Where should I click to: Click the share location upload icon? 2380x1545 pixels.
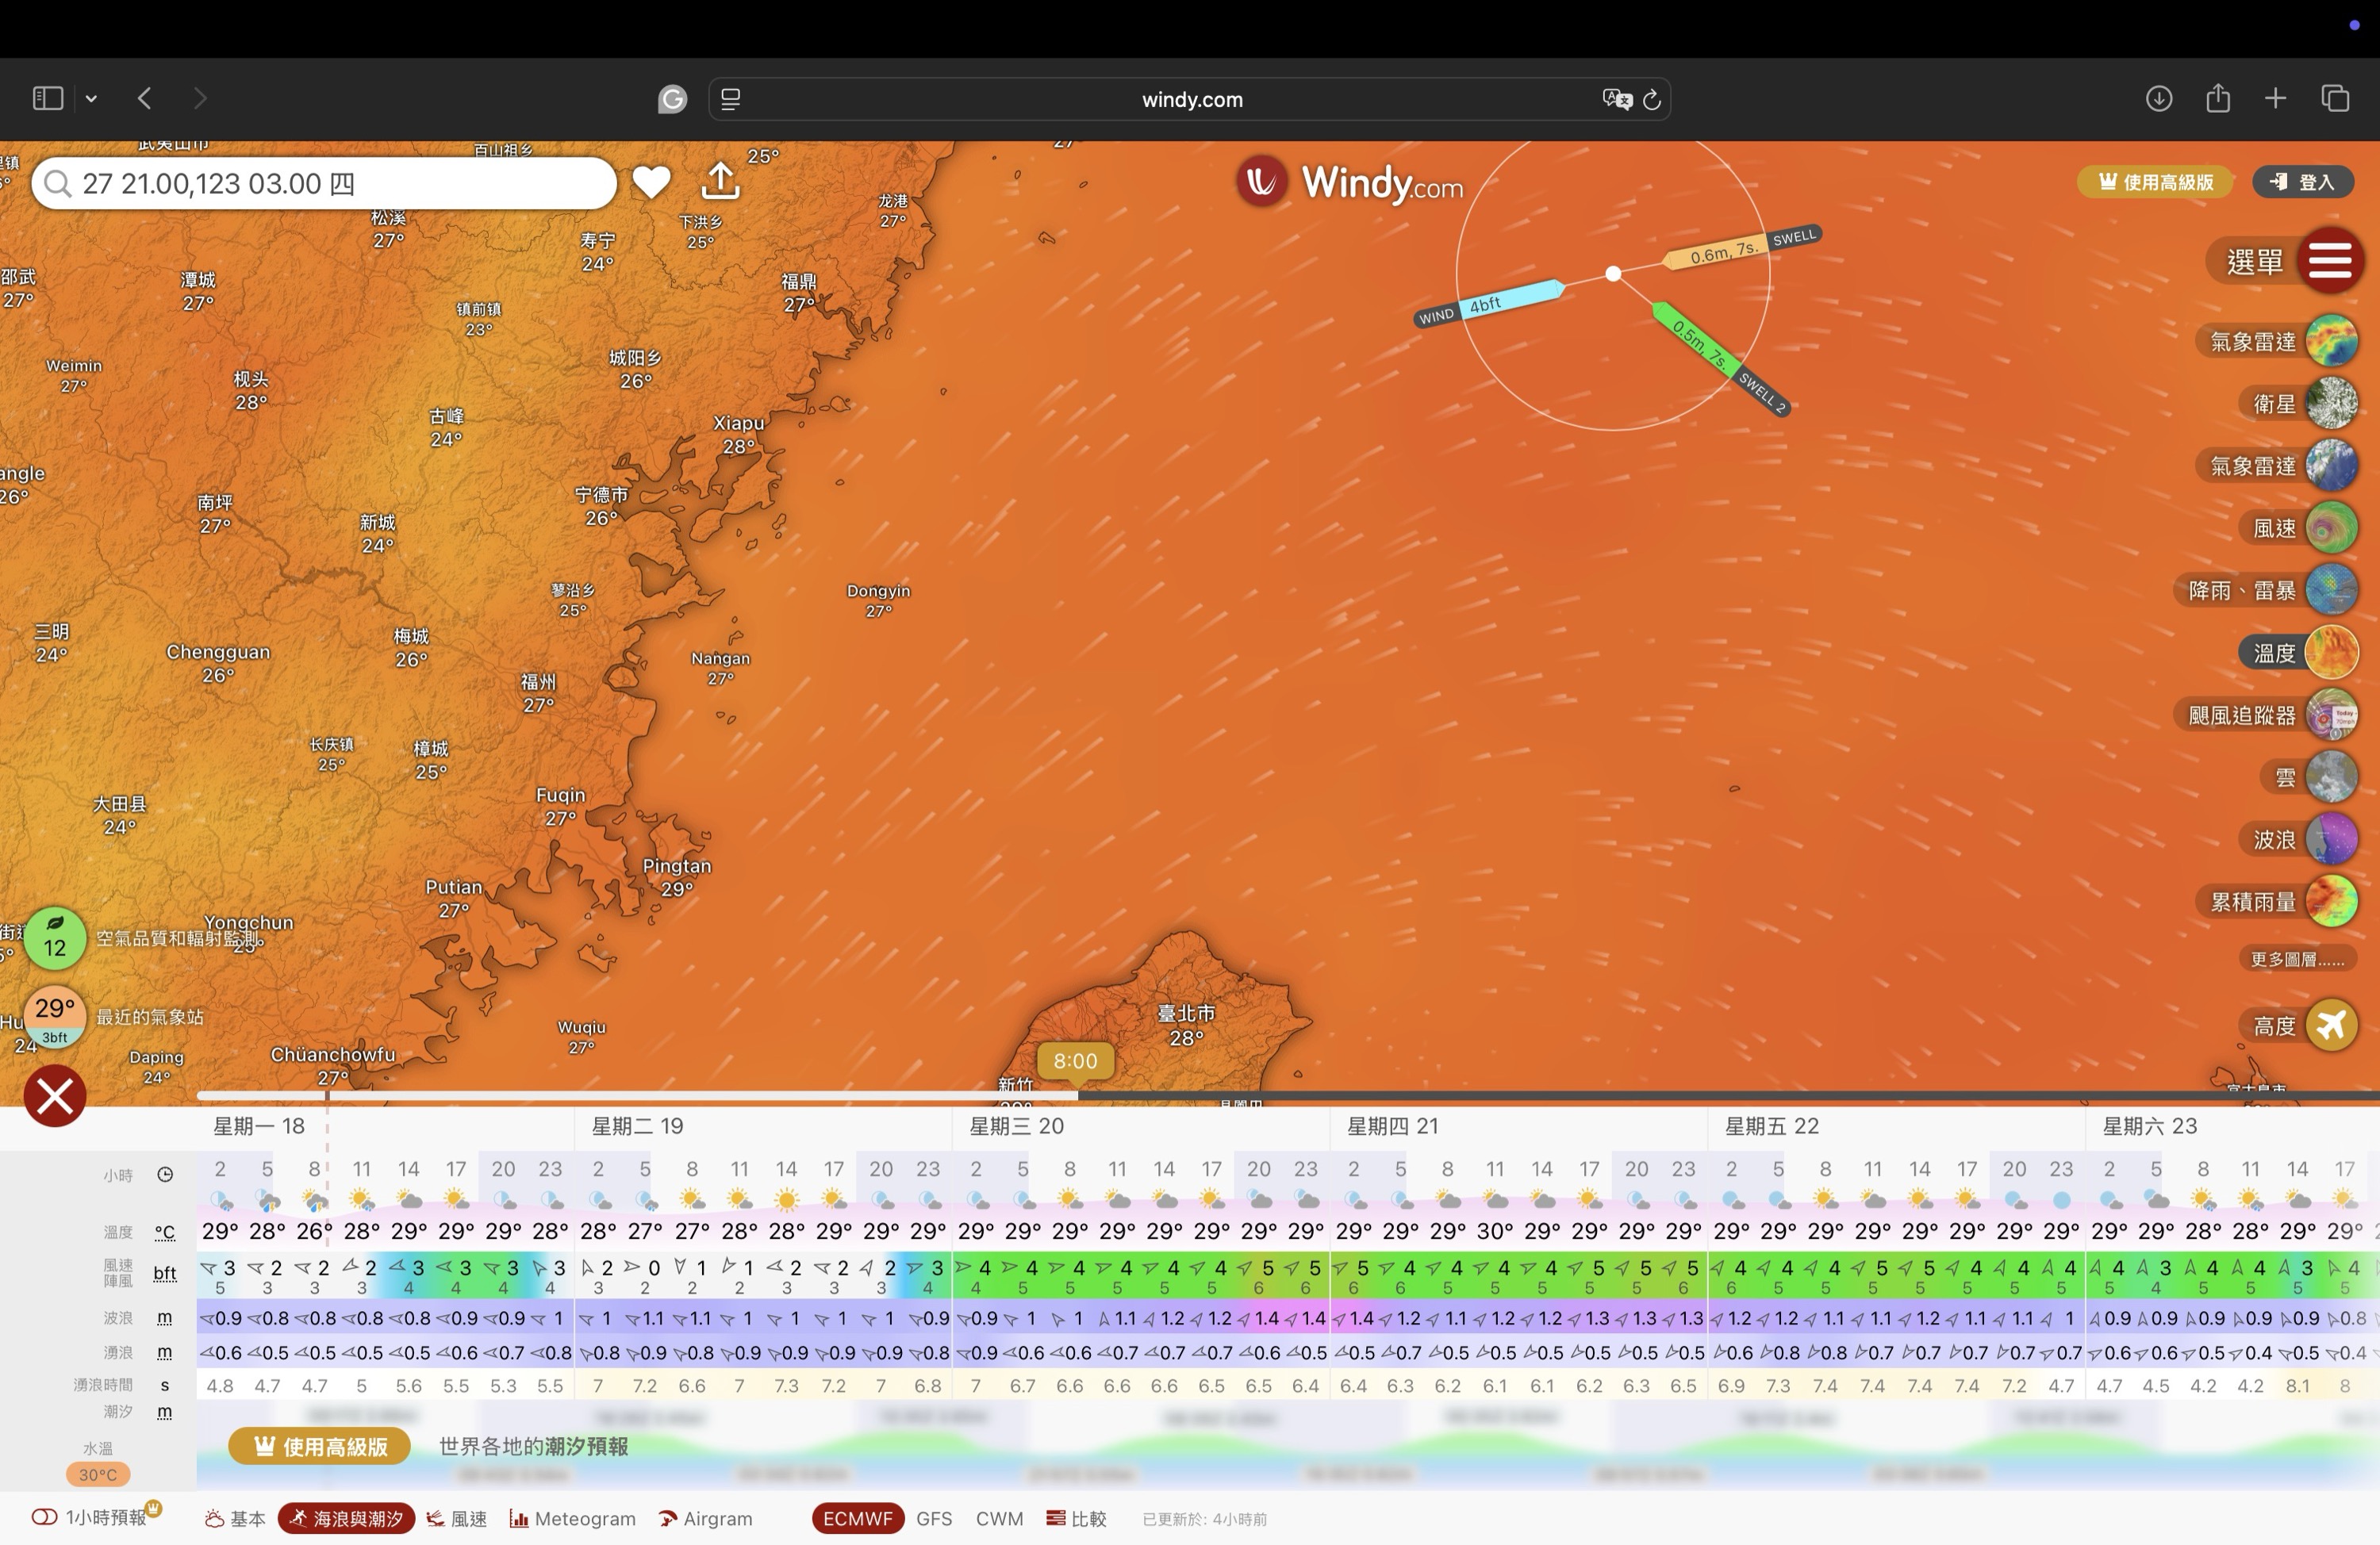720,181
